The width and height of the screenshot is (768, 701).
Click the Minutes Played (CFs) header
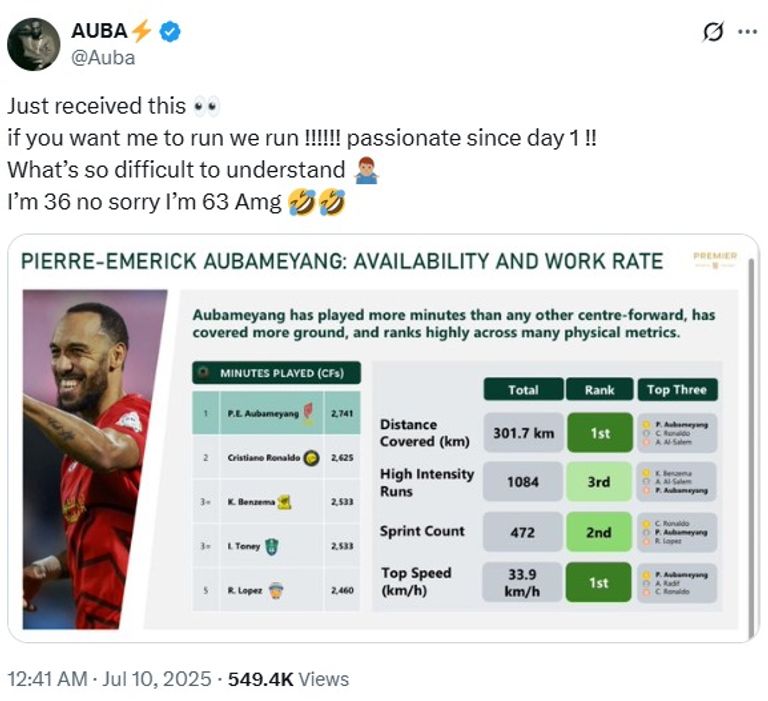coord(276,373)
